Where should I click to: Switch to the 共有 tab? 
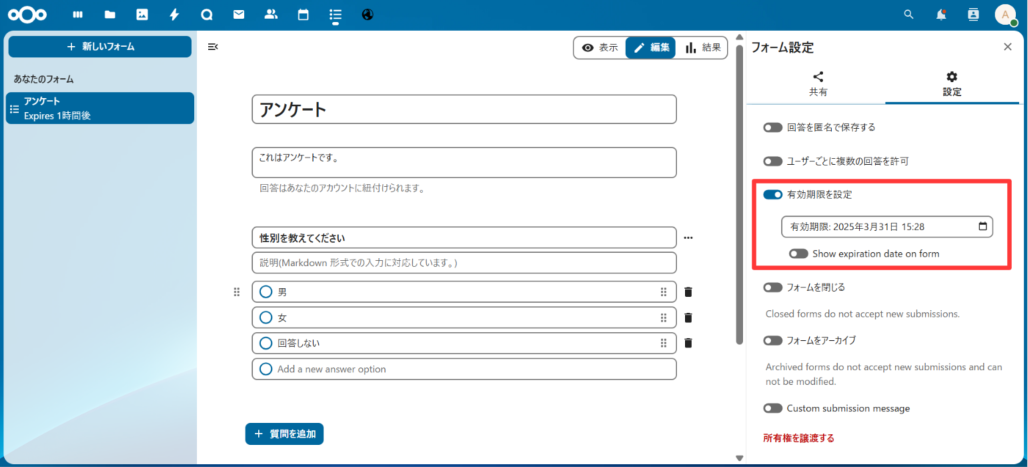coord(817,83)
